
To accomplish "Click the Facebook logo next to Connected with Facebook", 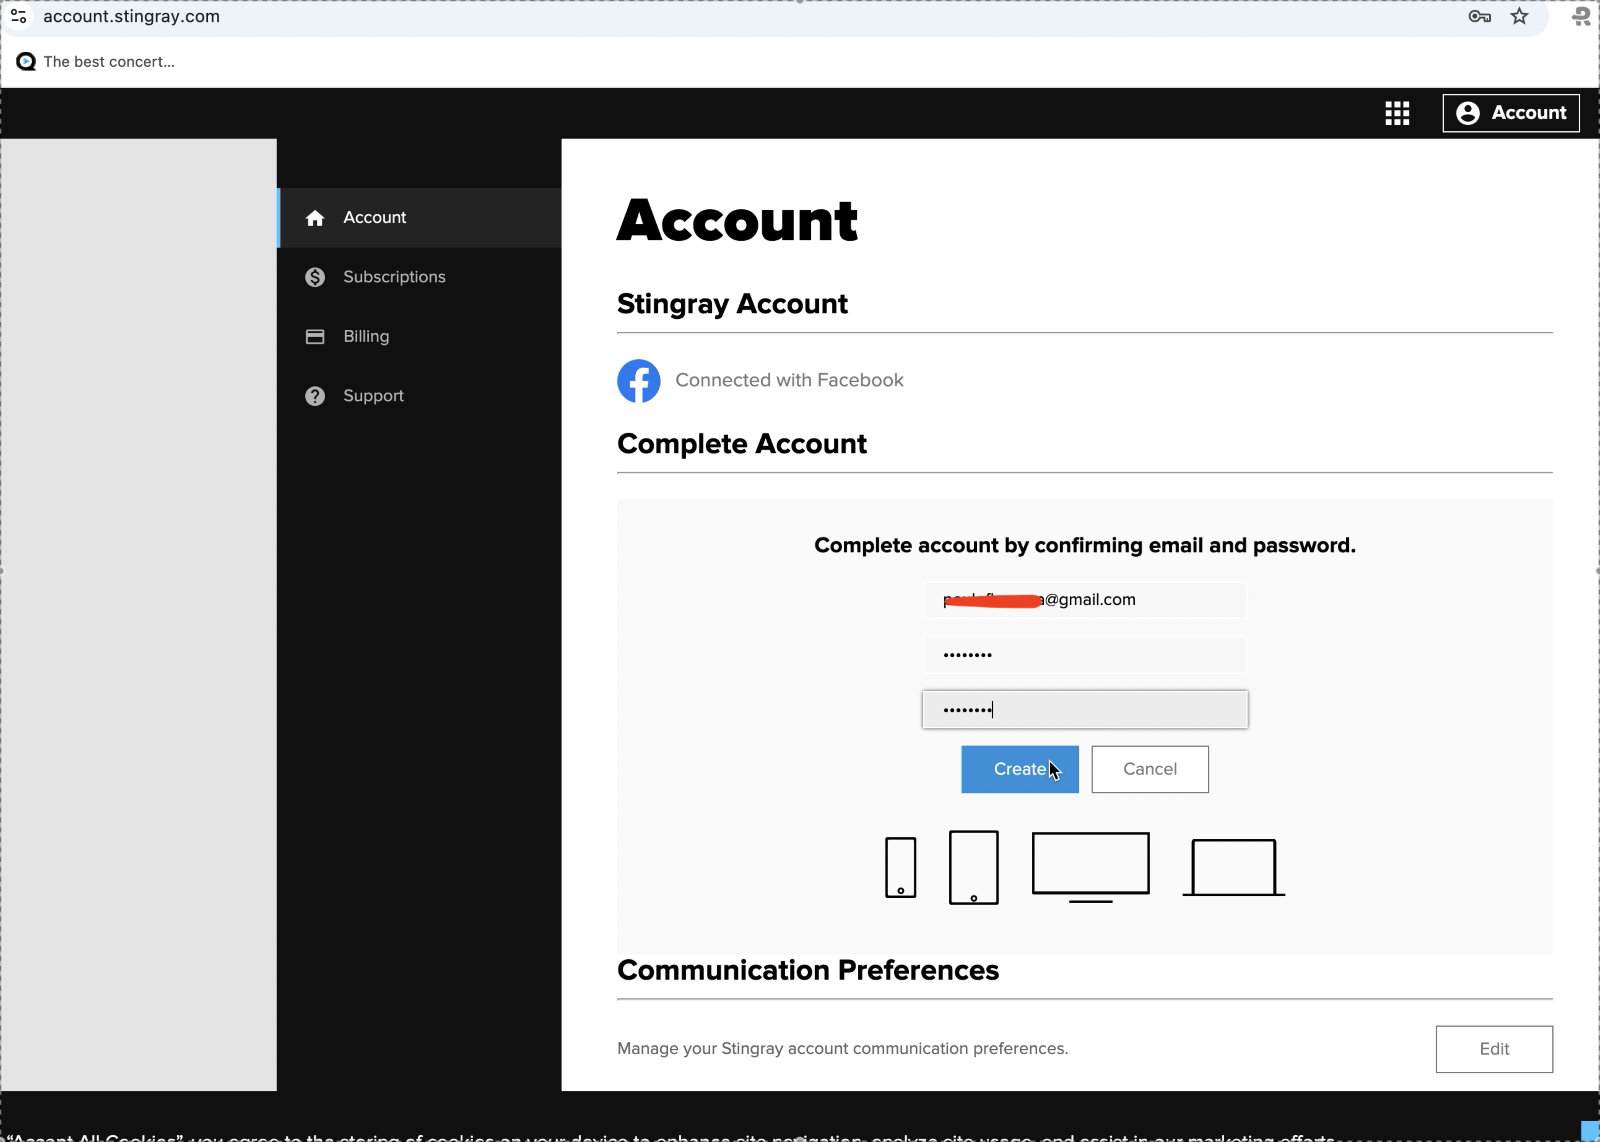I will (x=639, y=381).
